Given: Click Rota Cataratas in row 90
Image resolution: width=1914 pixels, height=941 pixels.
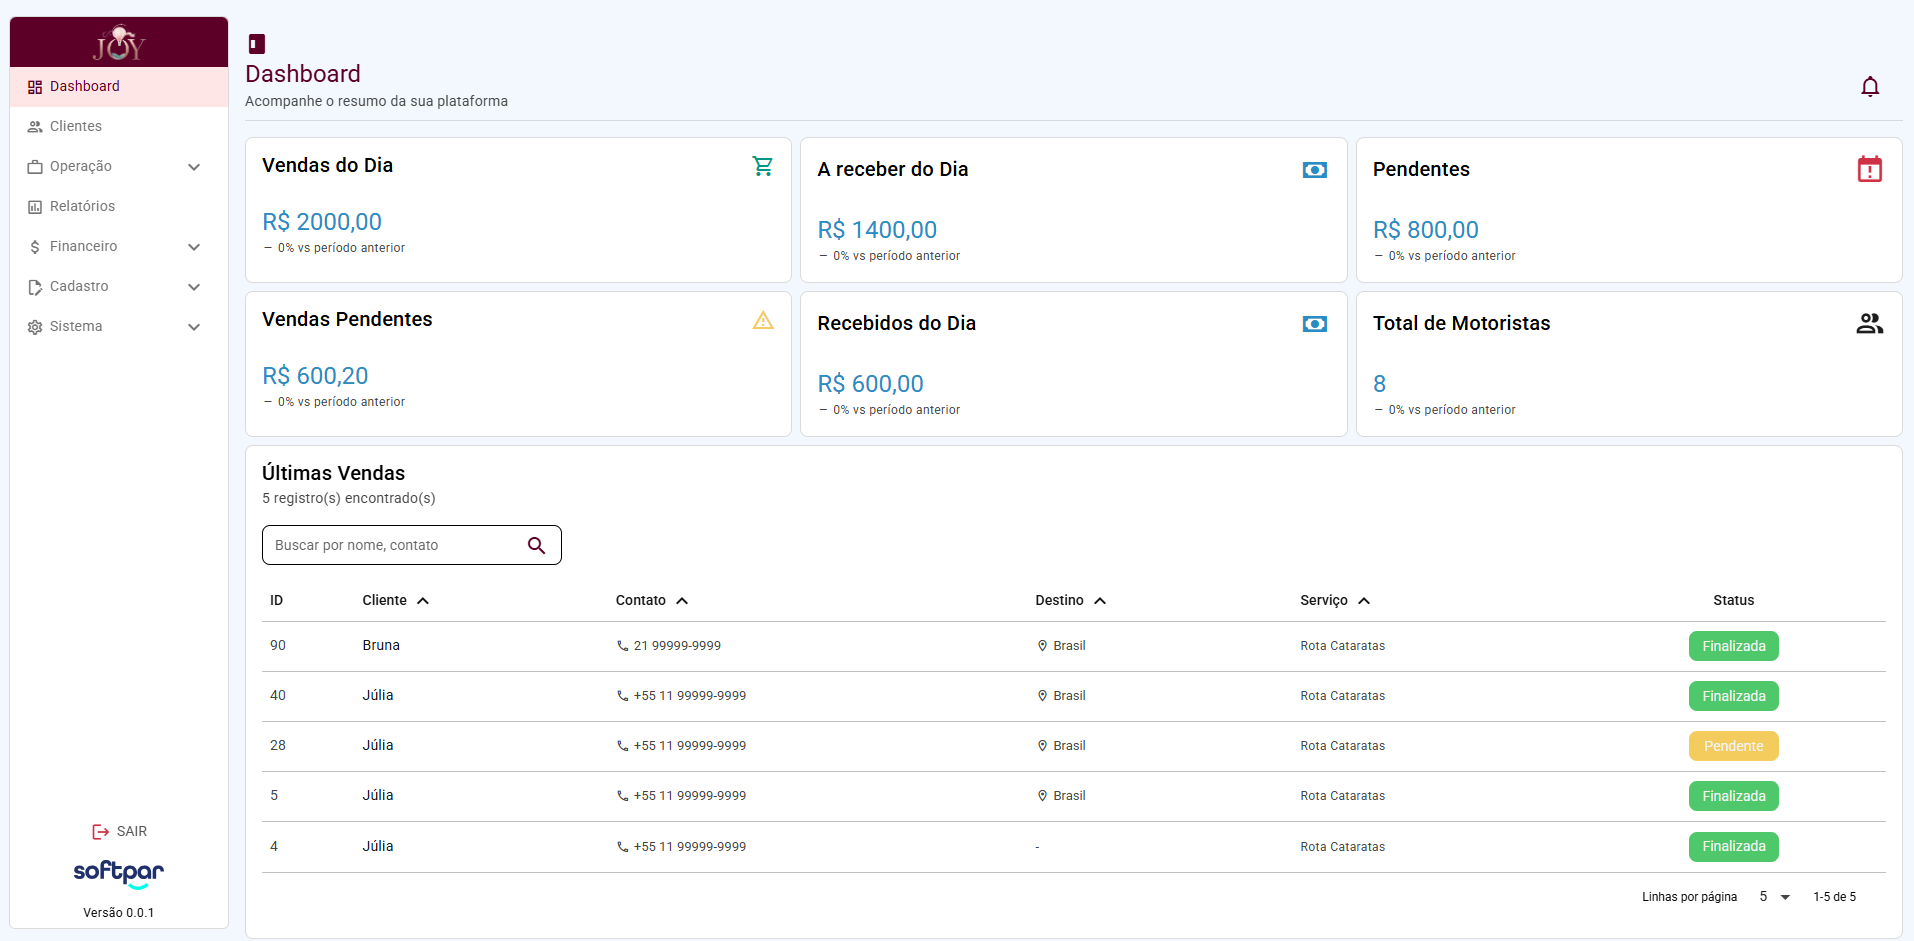Looking at the screenshot, I should 1343,646.
